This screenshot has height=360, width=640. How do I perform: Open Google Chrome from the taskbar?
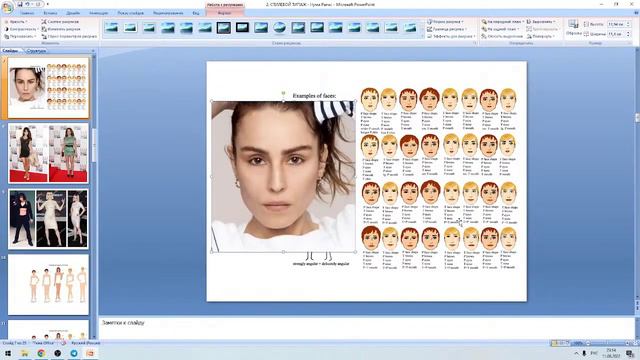41,353
